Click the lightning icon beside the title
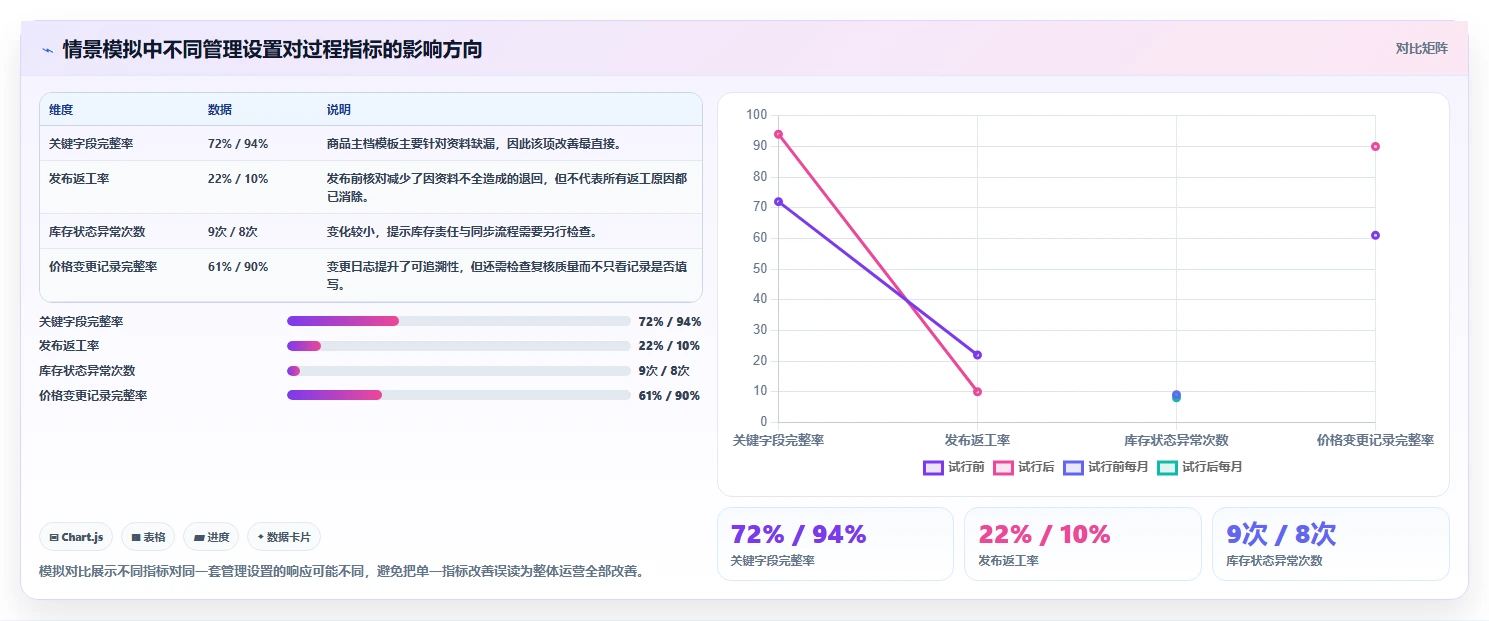Screen dimensions: 1489x621 pos(47,49)
